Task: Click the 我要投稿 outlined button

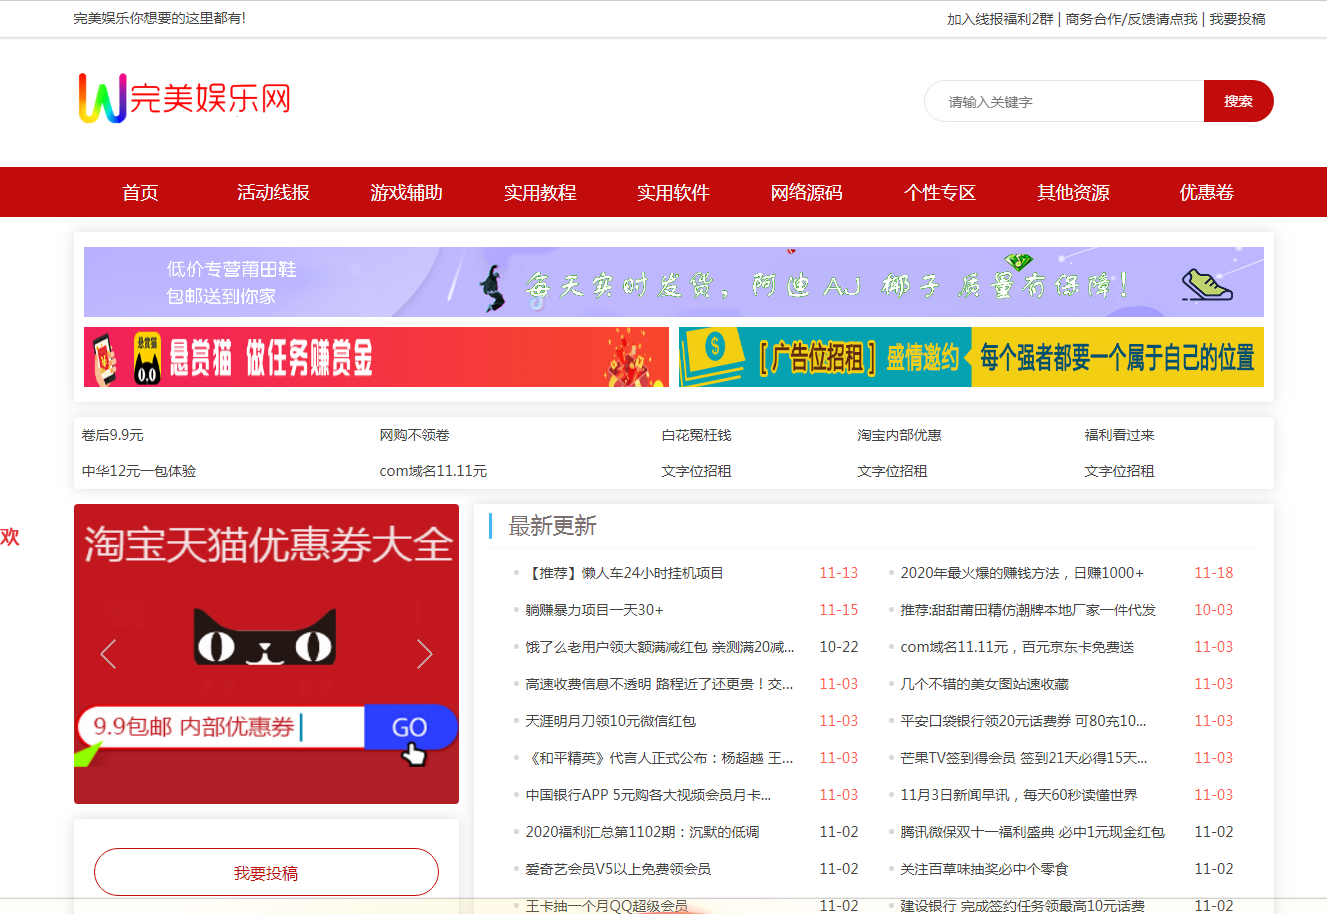Action: point(266,872)
